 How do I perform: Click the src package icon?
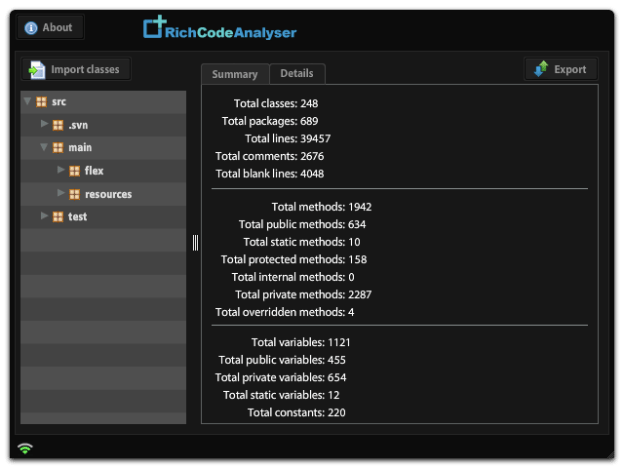[41, 102]
